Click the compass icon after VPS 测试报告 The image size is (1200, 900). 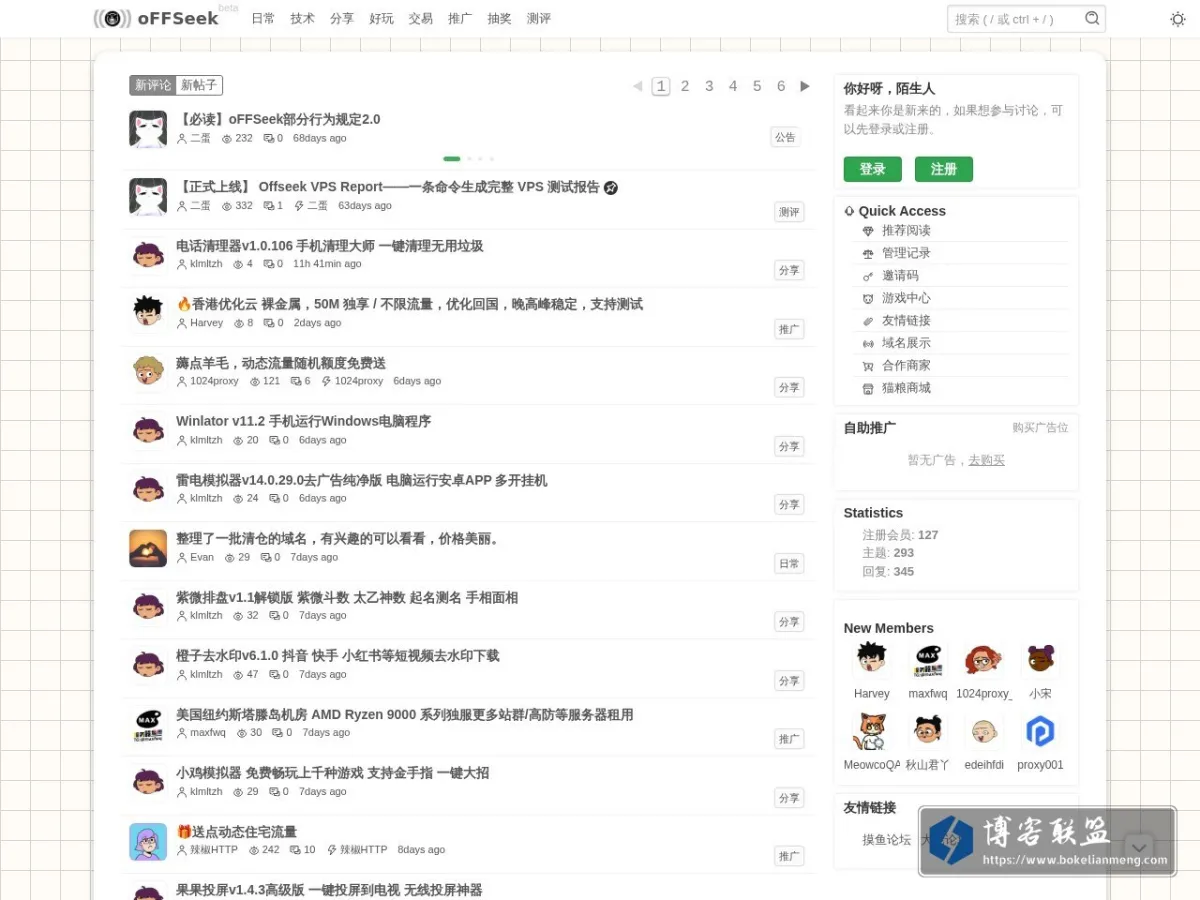click(x=611, y=187)
